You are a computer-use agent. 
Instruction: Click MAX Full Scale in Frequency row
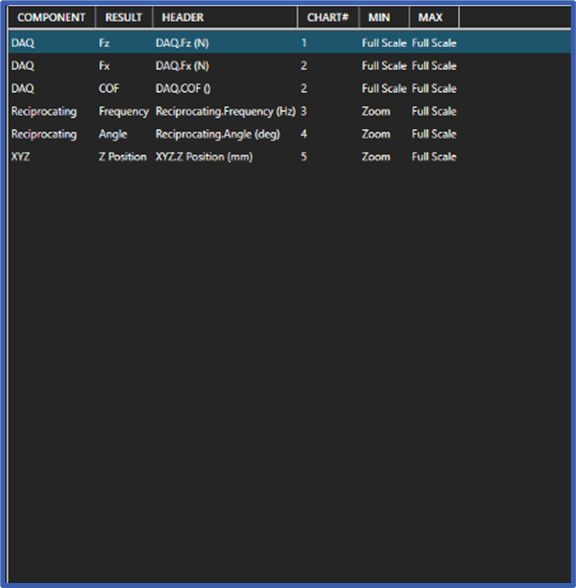point(434,112)
